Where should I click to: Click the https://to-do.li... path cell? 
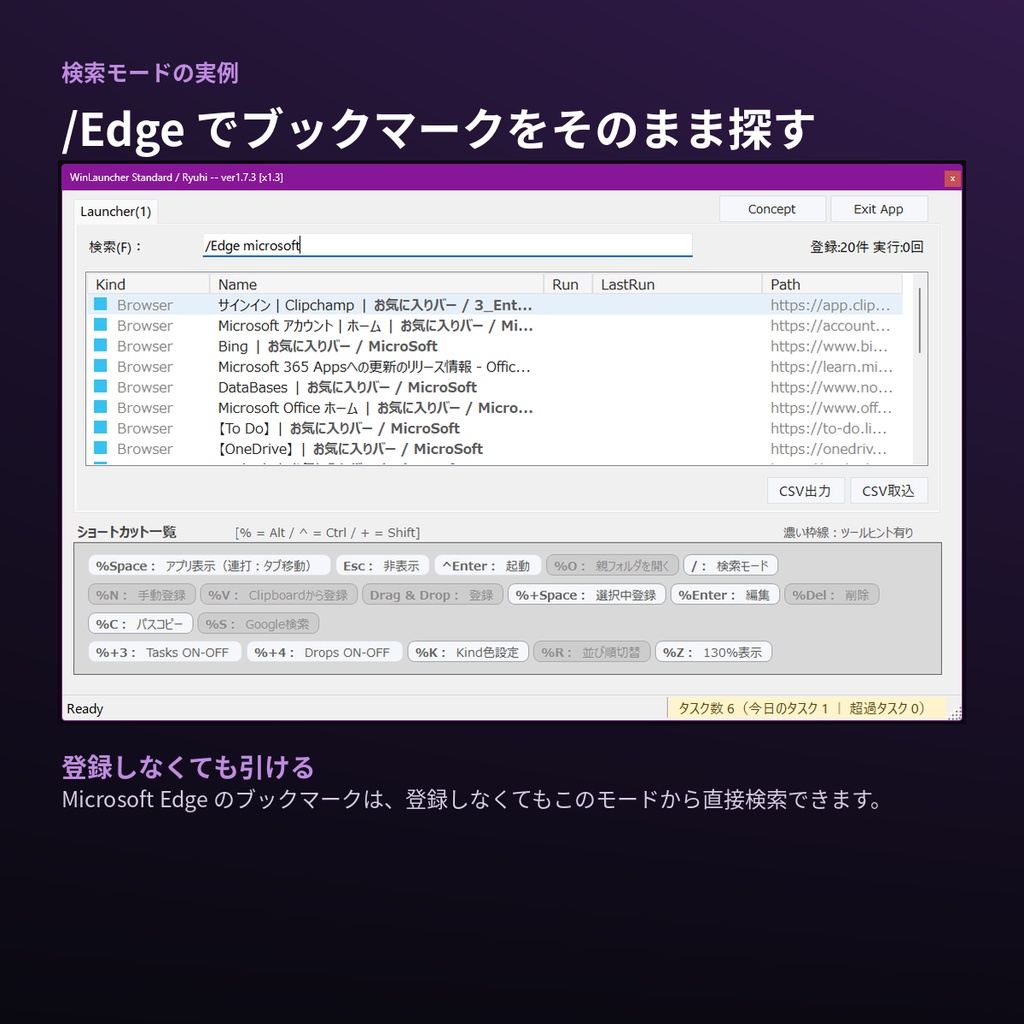(829, 428)
